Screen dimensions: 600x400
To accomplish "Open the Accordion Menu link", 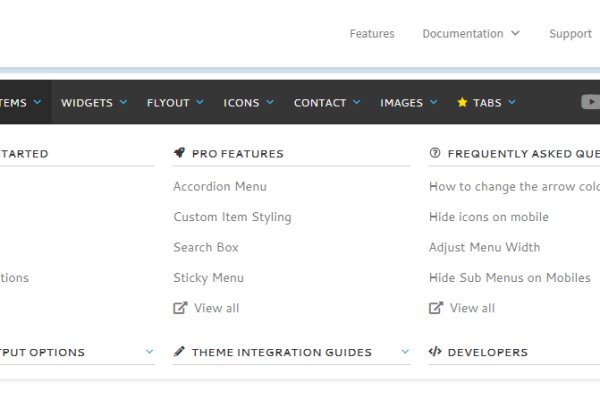I will [220, 186].
